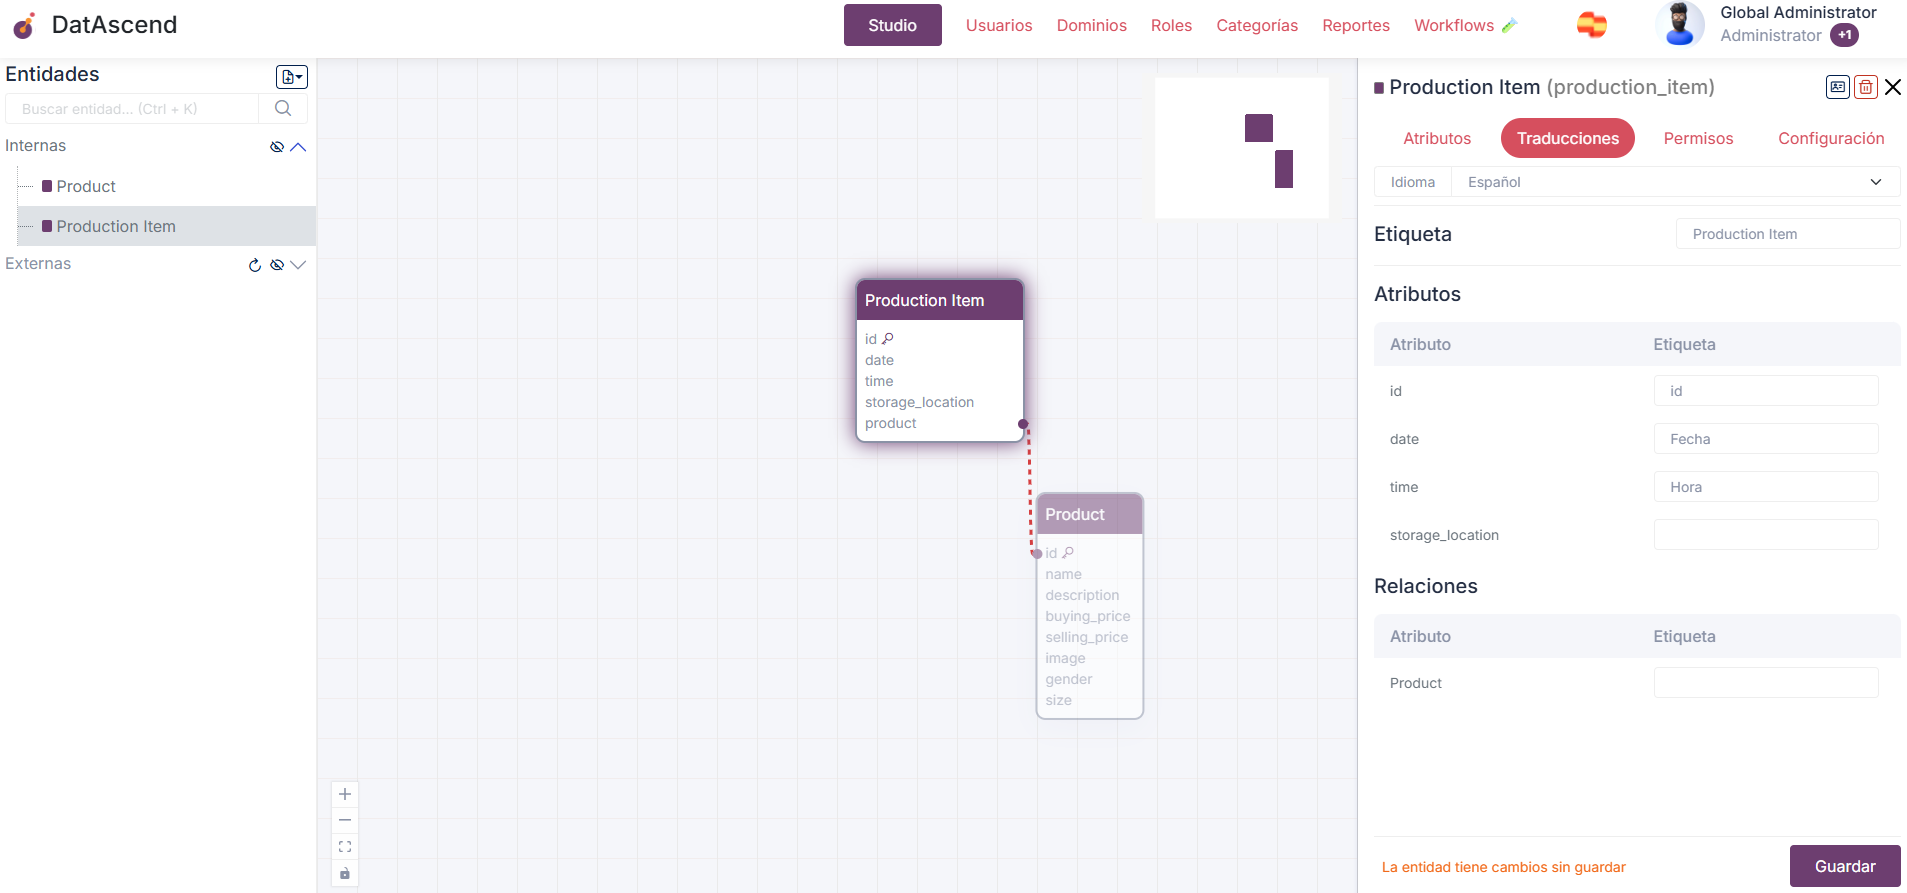
Task: Click the red delete entity trash icon
Action: pyautogui.click(x=1865, y=87)
